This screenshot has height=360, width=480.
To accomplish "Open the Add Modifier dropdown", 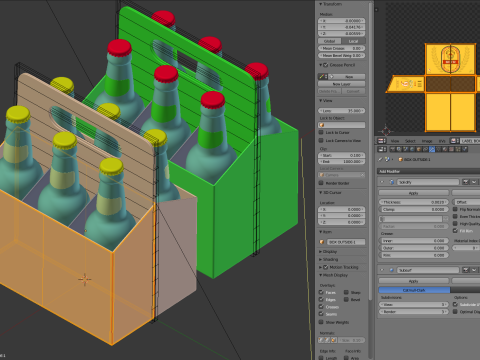I will (x=428, y=171).
